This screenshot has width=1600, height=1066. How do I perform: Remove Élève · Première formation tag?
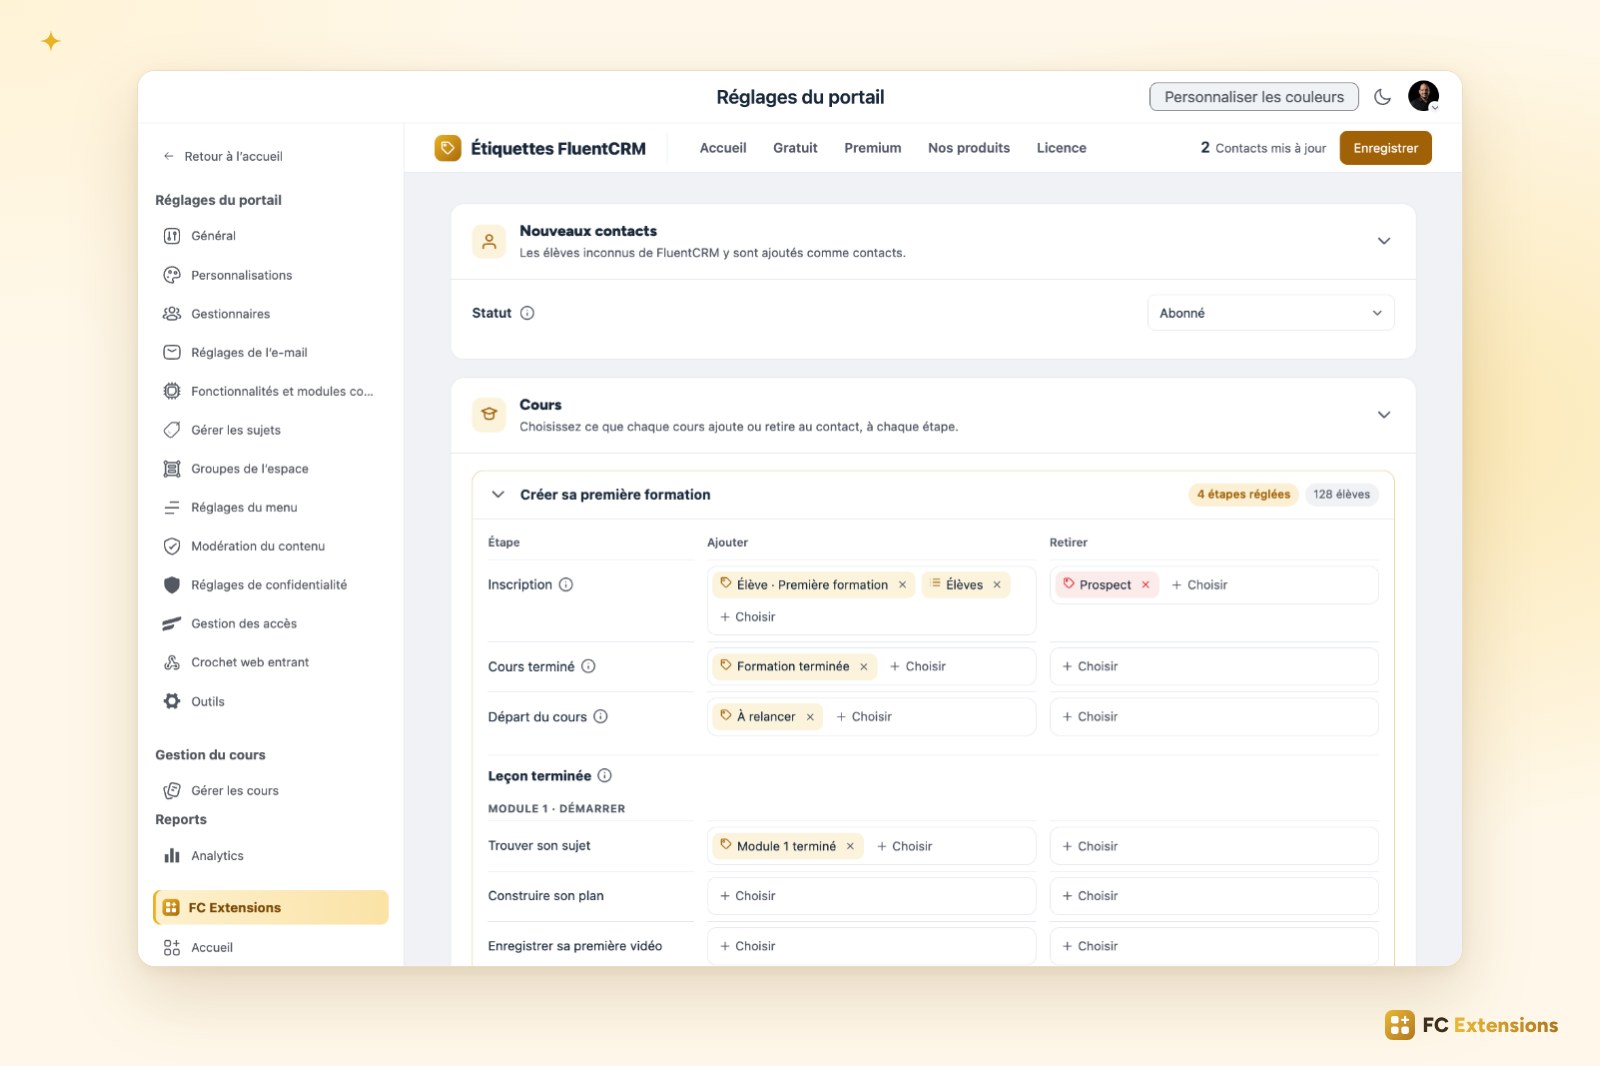(902, 585)
